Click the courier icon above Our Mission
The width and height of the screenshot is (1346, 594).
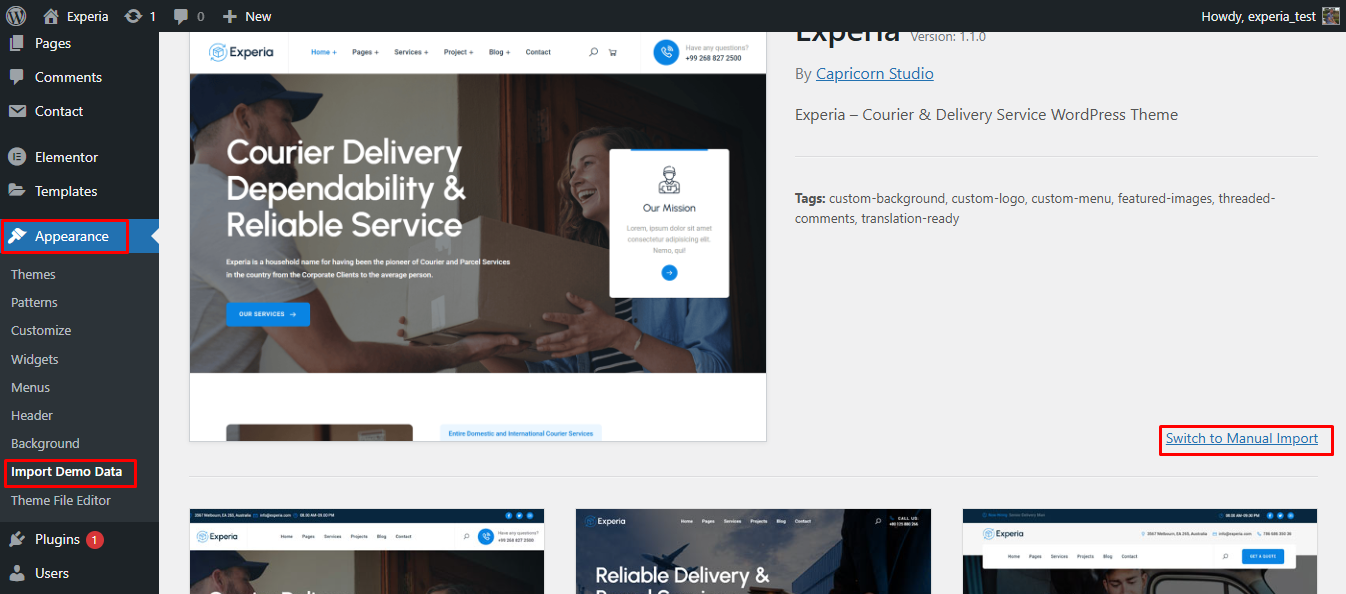(669, 181)
